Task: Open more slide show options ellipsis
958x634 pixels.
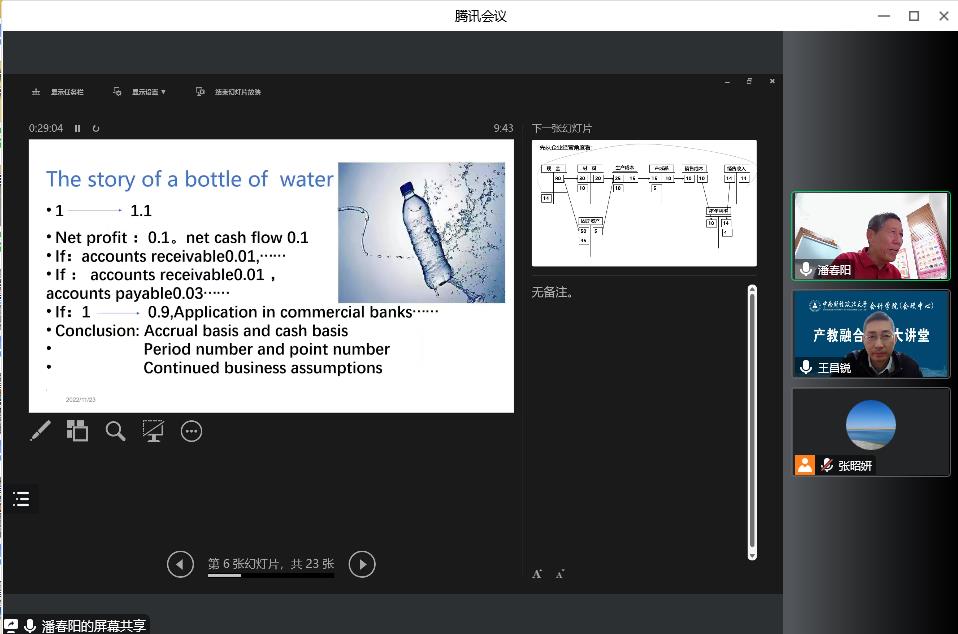Action: tap(191, 431)
